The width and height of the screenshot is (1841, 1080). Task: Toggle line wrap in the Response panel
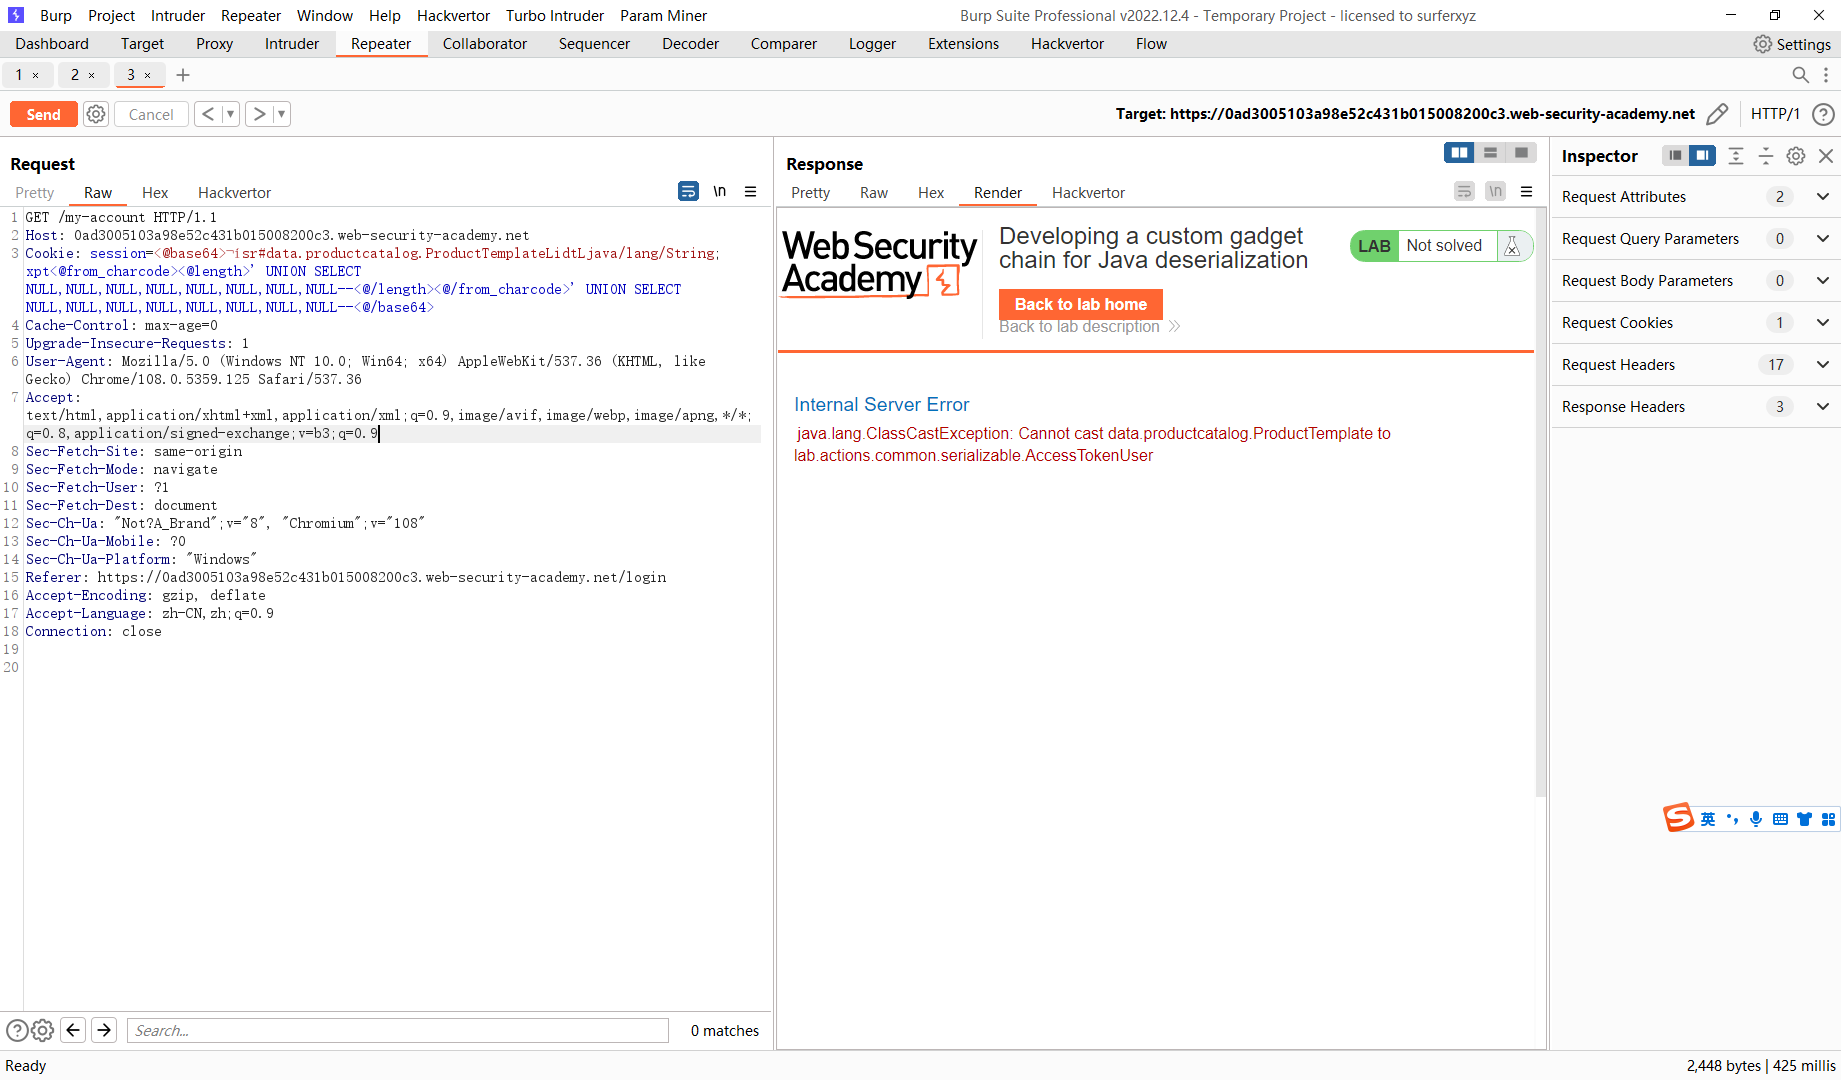point(1464,191)
